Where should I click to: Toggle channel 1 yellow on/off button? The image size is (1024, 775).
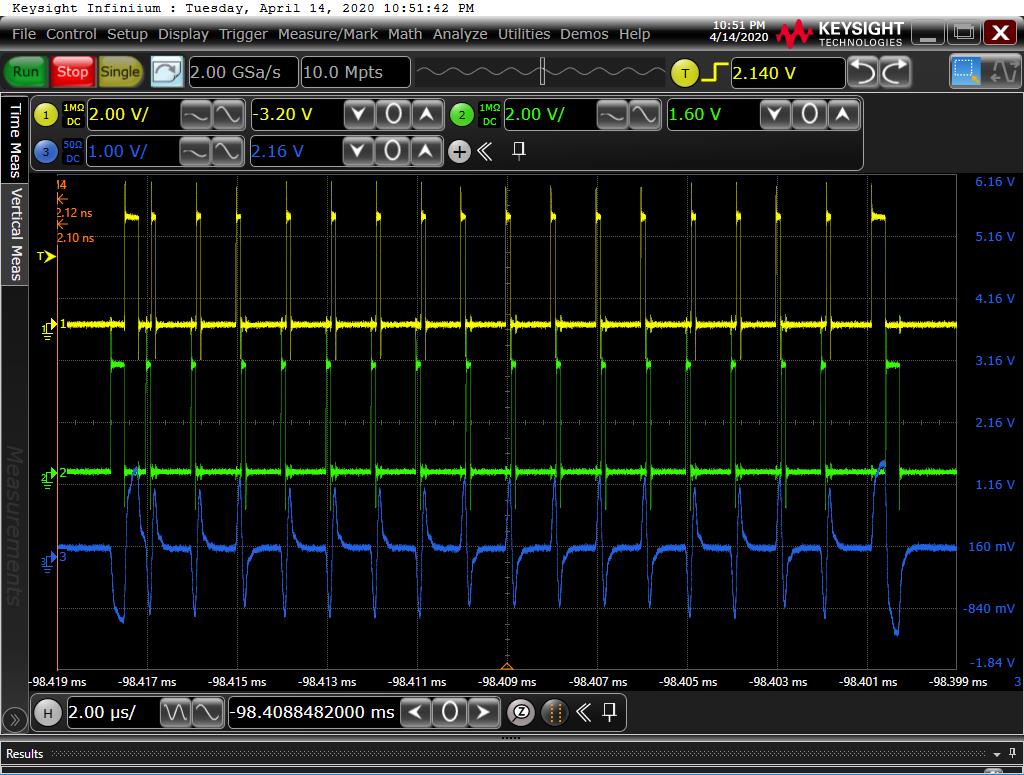46,115
